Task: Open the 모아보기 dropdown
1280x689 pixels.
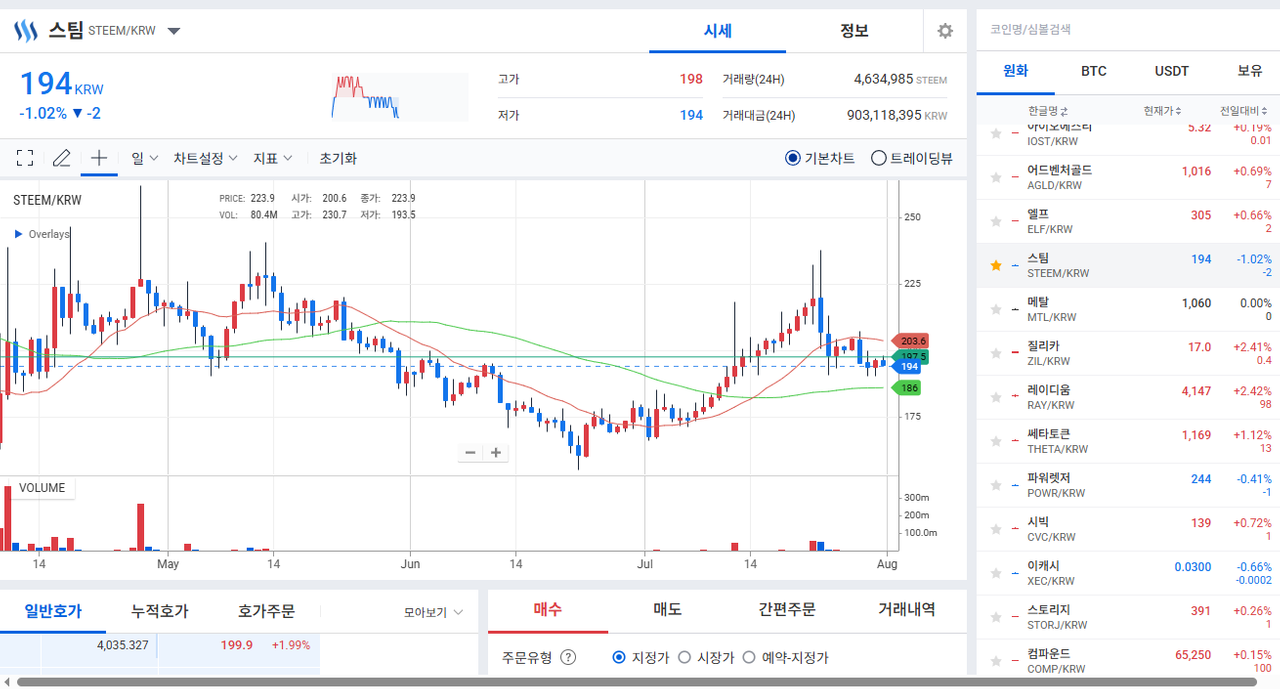Action: (433, 612)
